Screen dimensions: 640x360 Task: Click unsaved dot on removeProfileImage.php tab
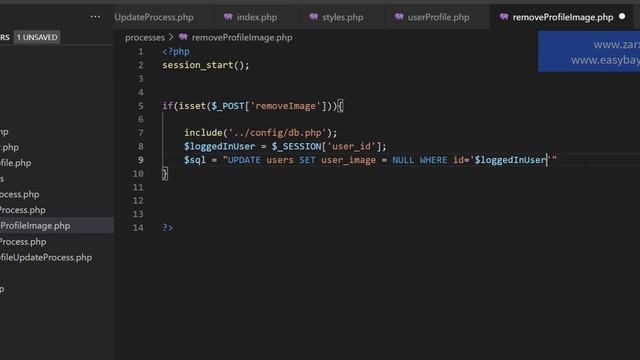click(622, 17)
